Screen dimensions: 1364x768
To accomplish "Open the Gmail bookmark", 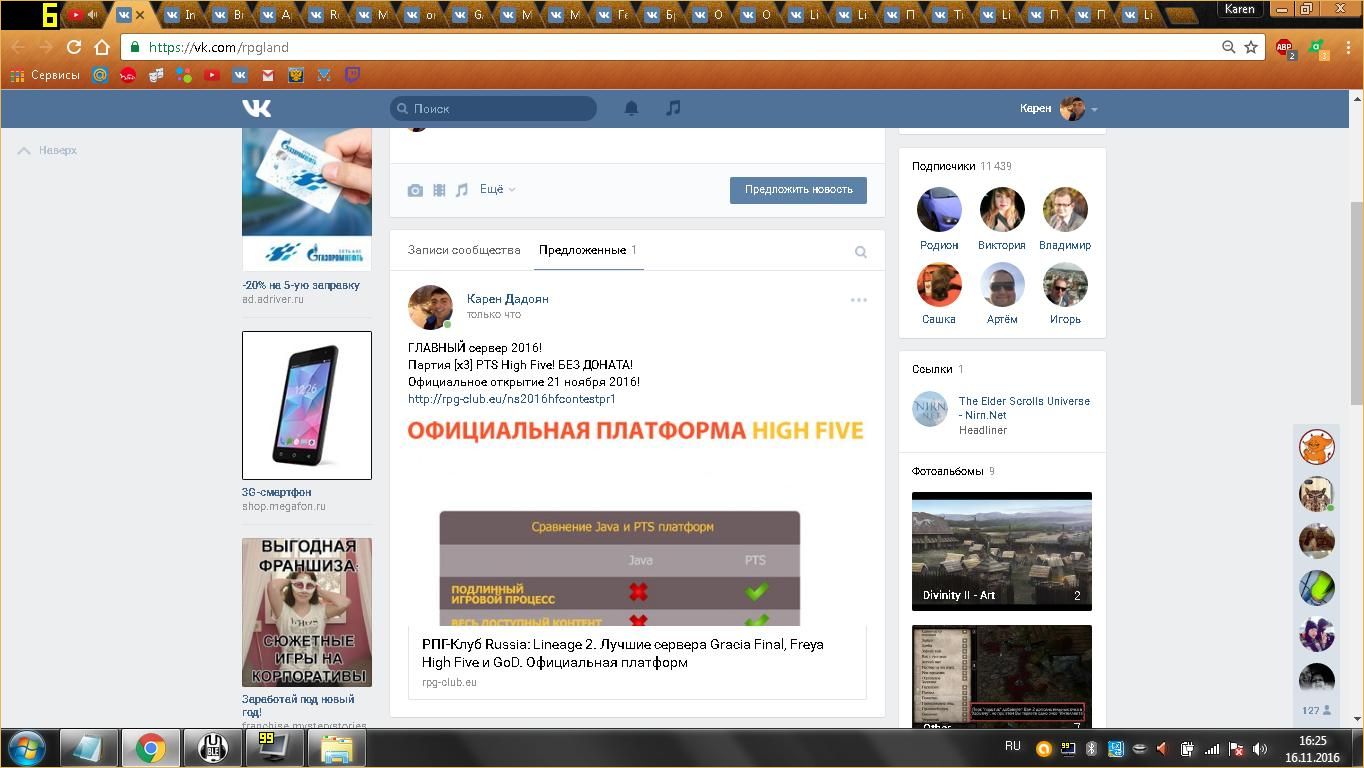I will (x=268, y=75).
